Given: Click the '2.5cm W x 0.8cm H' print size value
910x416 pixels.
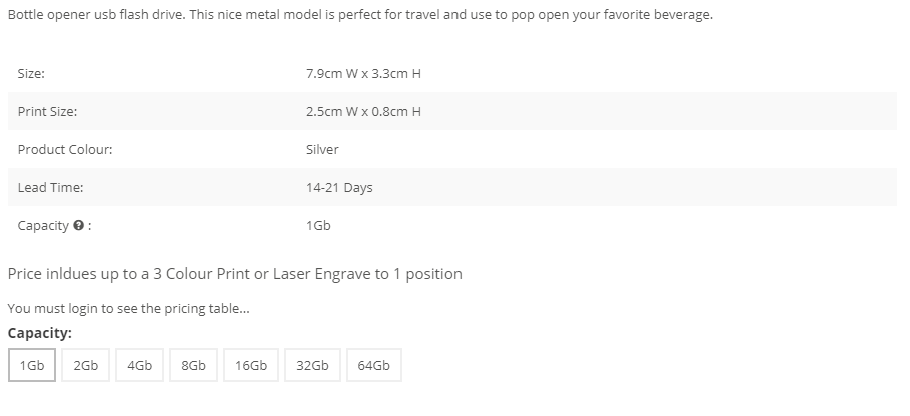Looking at the screenshot, I should 363,111.
